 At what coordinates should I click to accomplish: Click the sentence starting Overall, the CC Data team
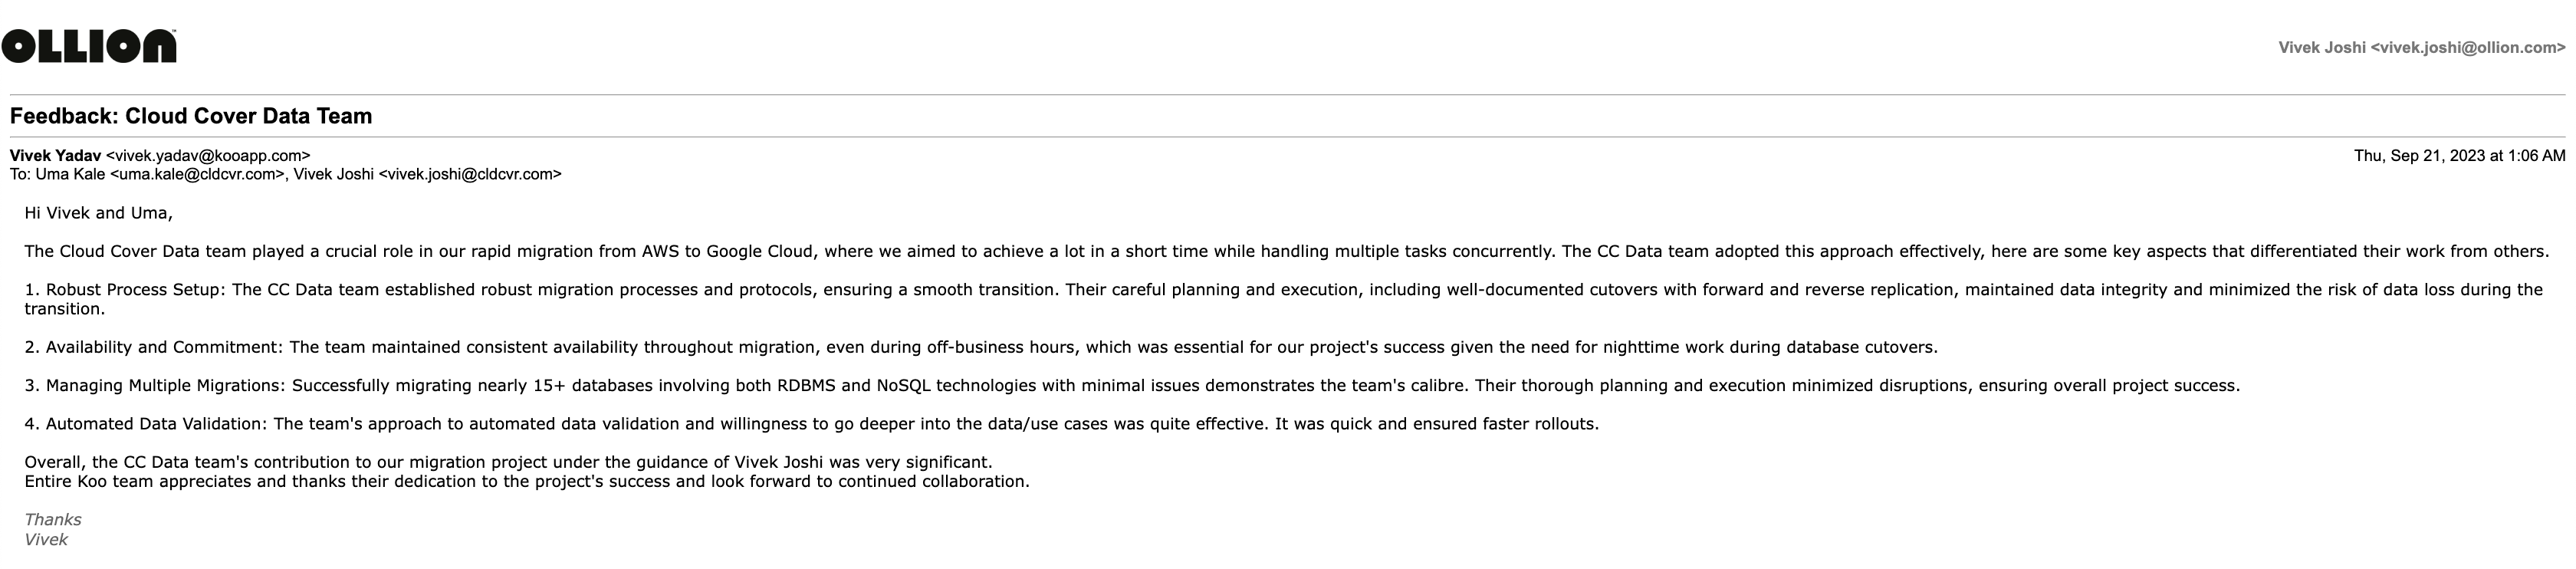508,462
